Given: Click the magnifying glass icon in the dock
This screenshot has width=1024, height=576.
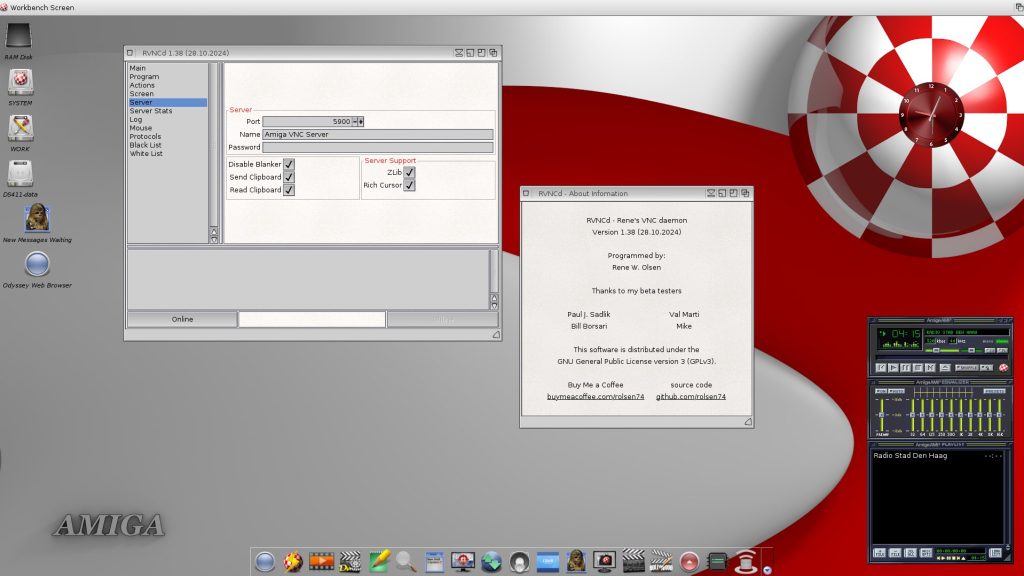Looking at the screenshot, I should point(406,561).
